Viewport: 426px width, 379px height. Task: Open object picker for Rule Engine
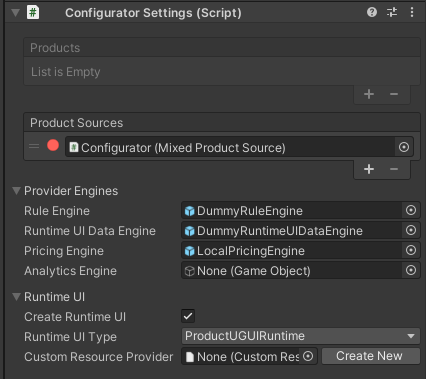pos(411,210)
